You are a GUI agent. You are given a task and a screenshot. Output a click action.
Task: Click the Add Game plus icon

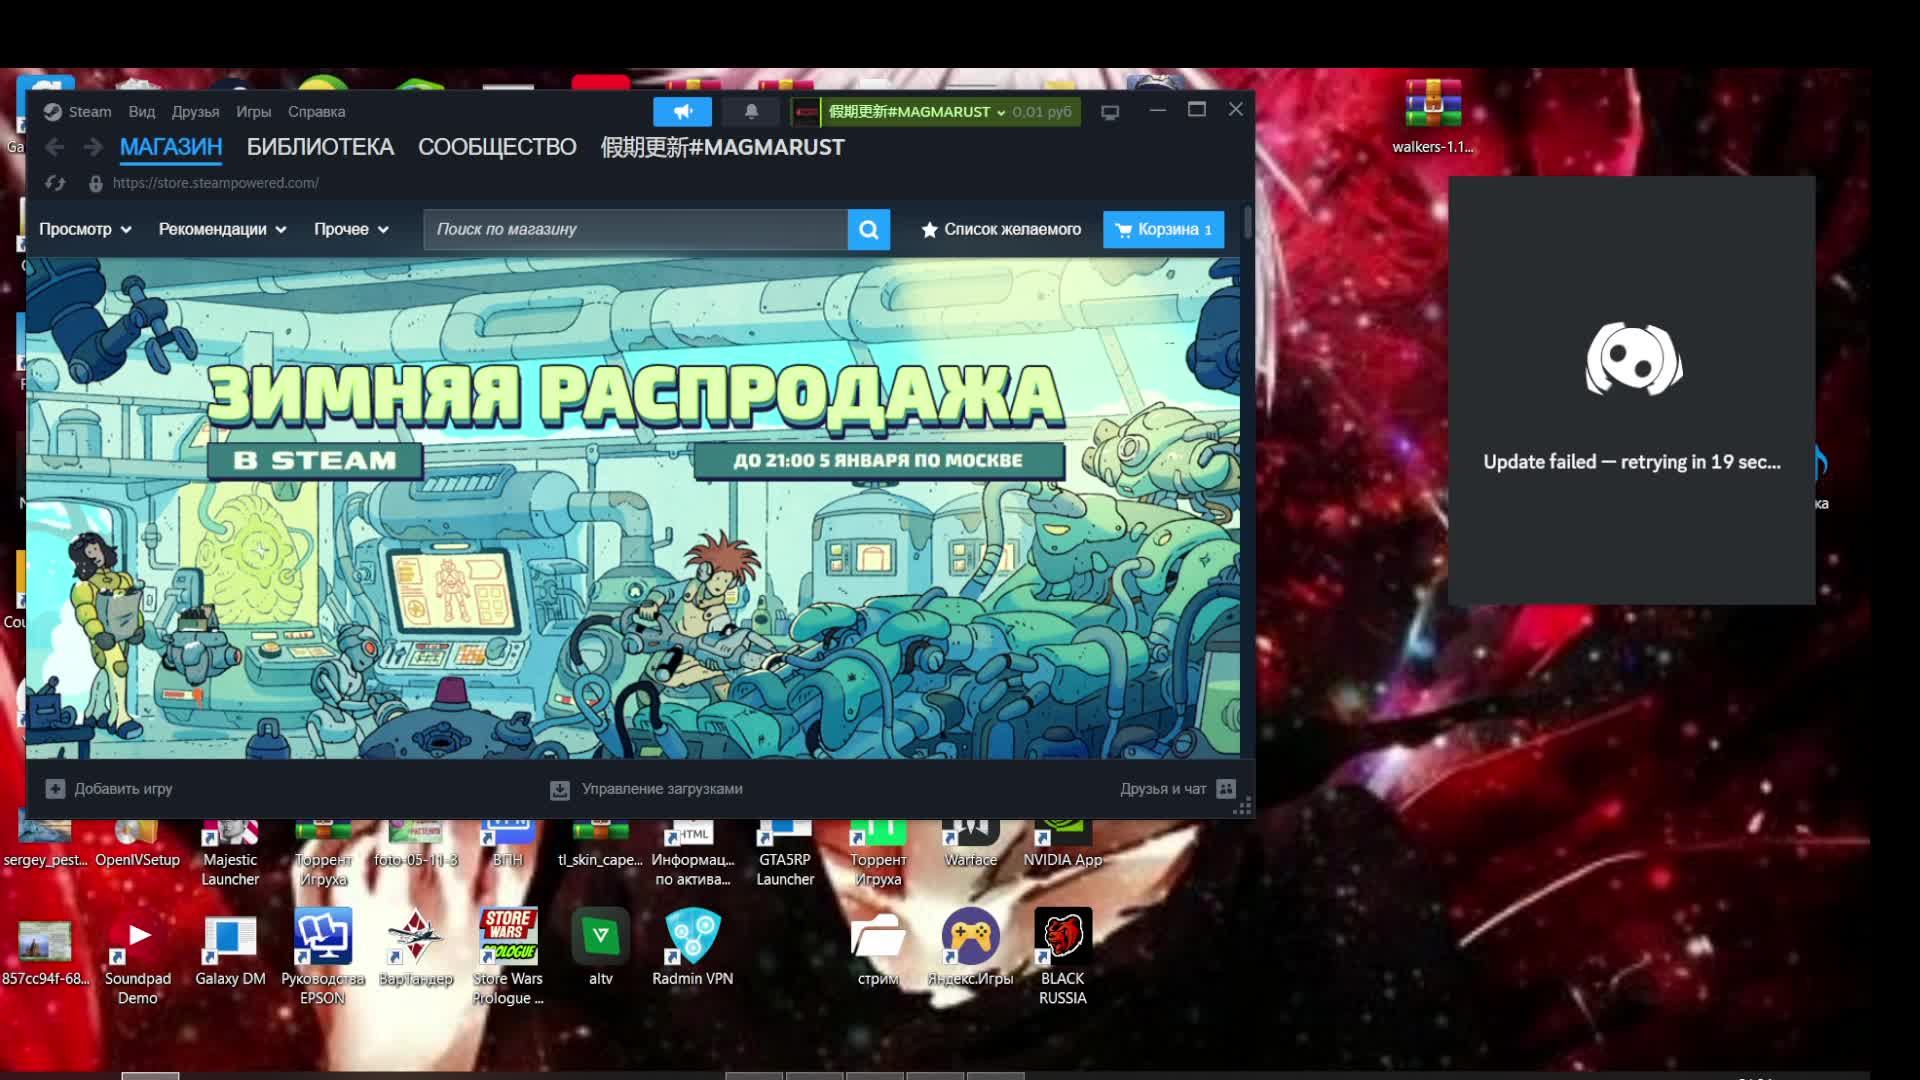(x=55, y=789)
